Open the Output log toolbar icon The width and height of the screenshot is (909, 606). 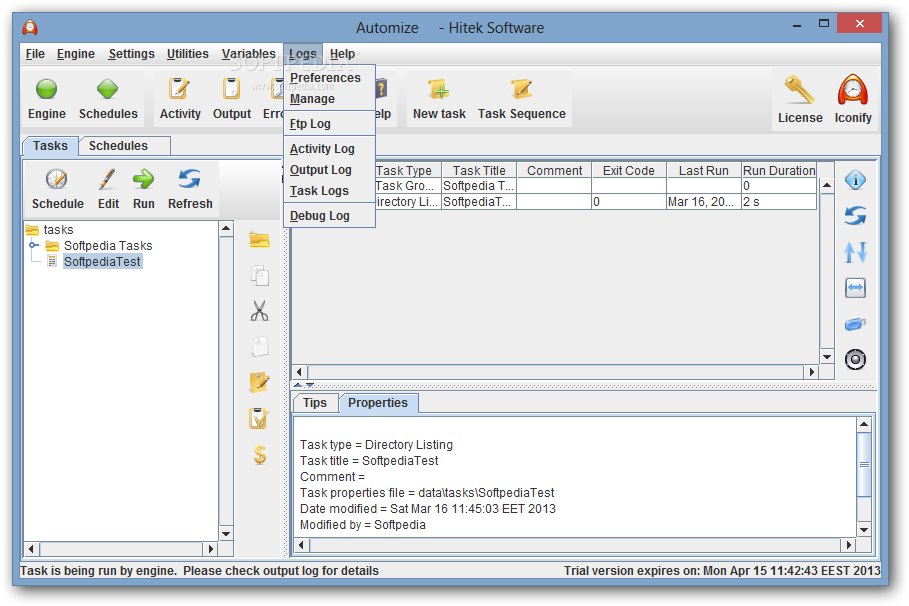pos(231,89)
